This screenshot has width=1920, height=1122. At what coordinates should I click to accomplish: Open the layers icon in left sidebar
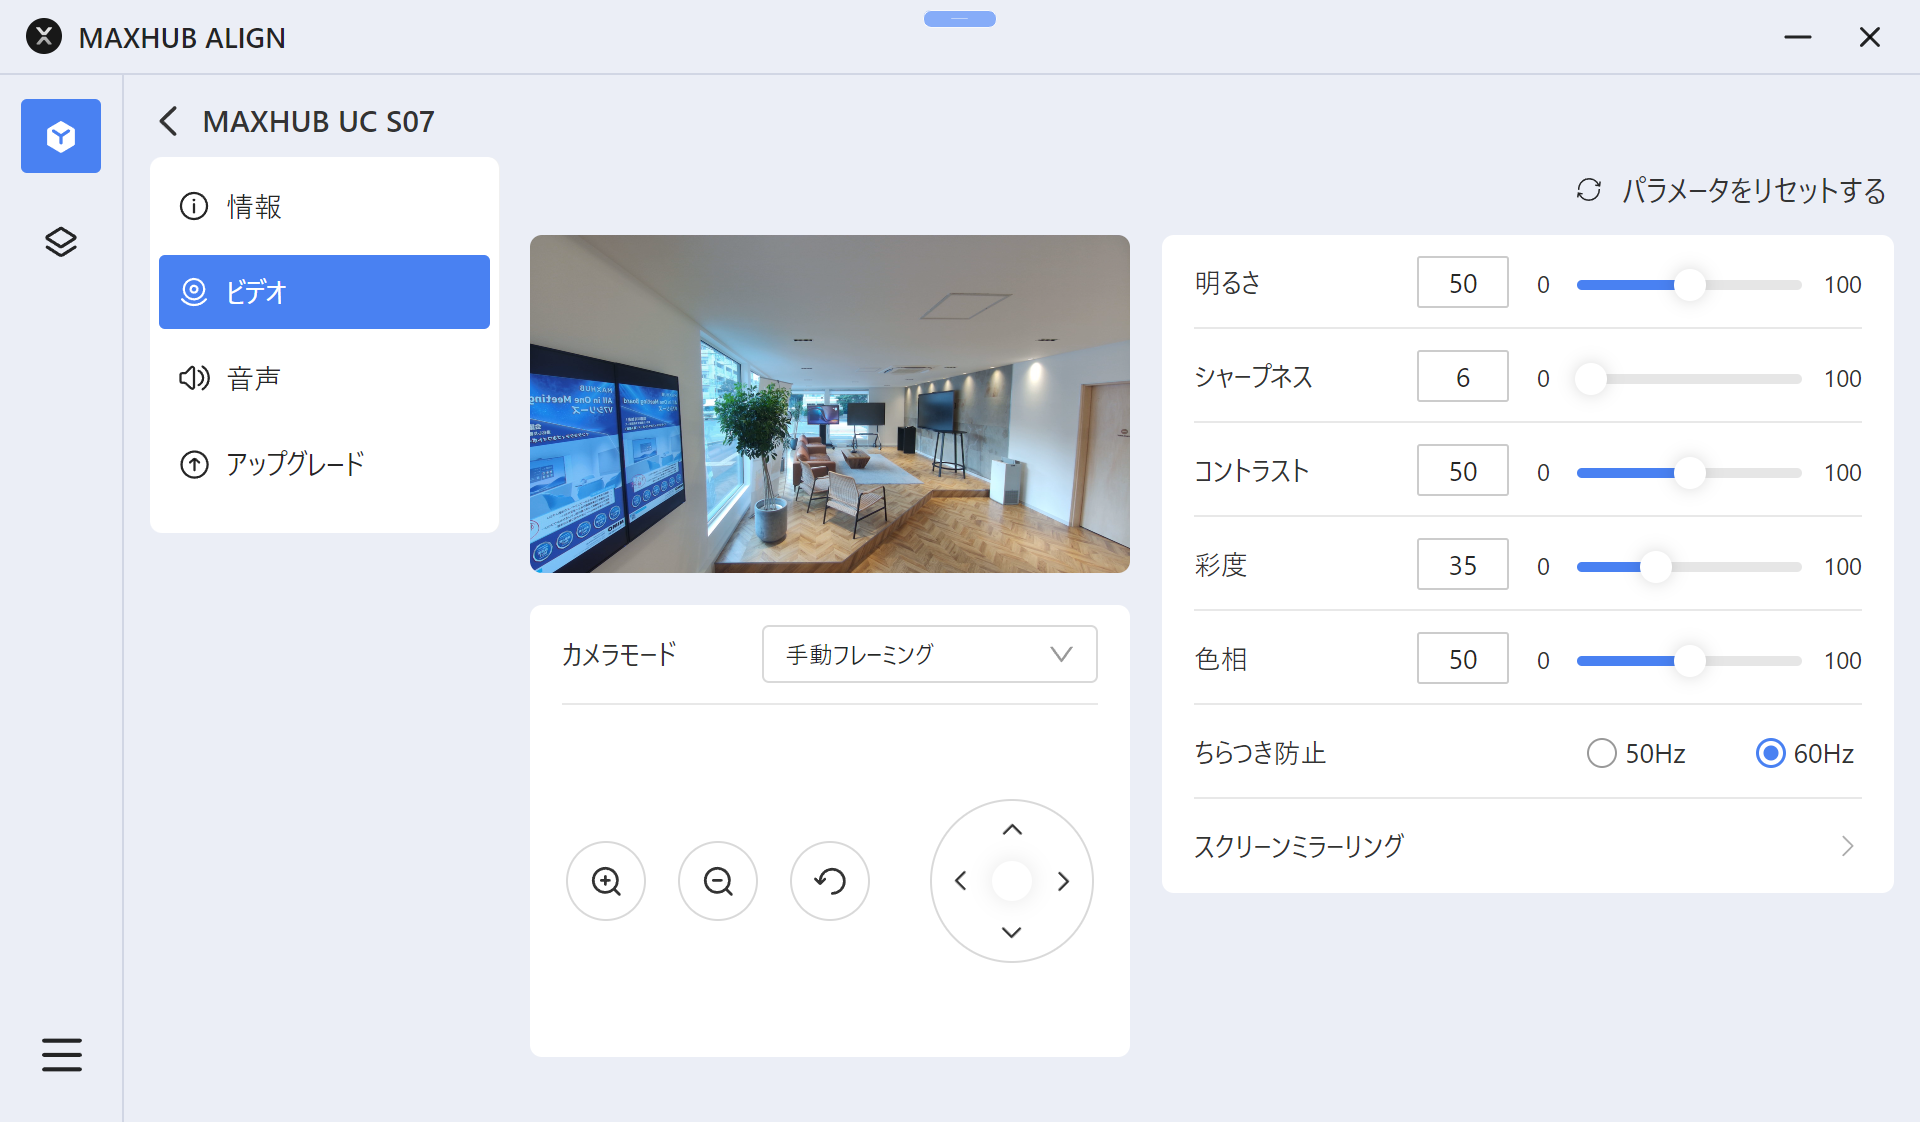point(61,242)
